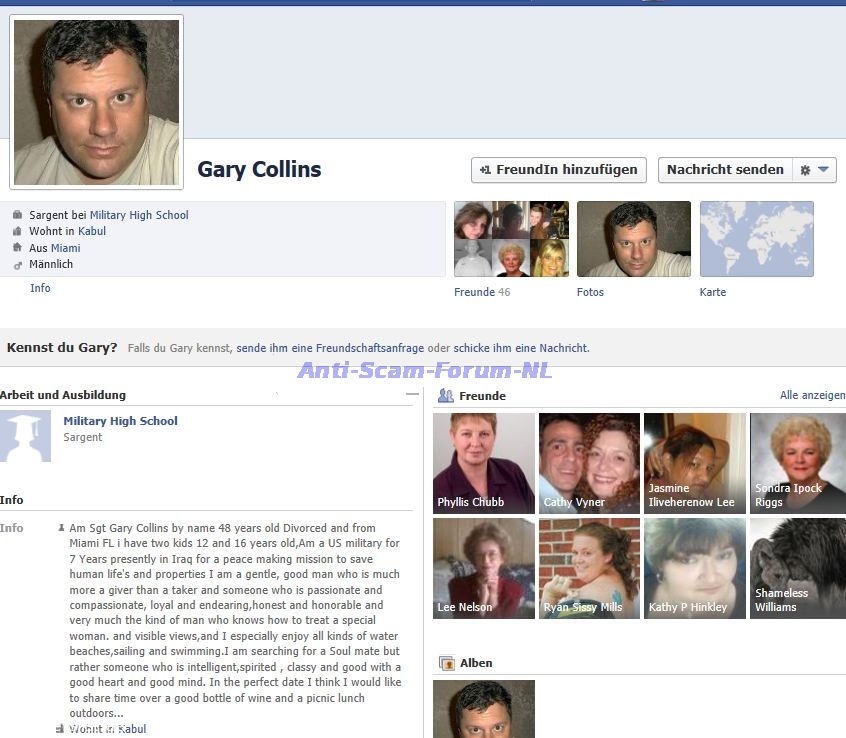
Task: Click 'schicke ihm eine Nachricht' link
Action: point(520,348)
